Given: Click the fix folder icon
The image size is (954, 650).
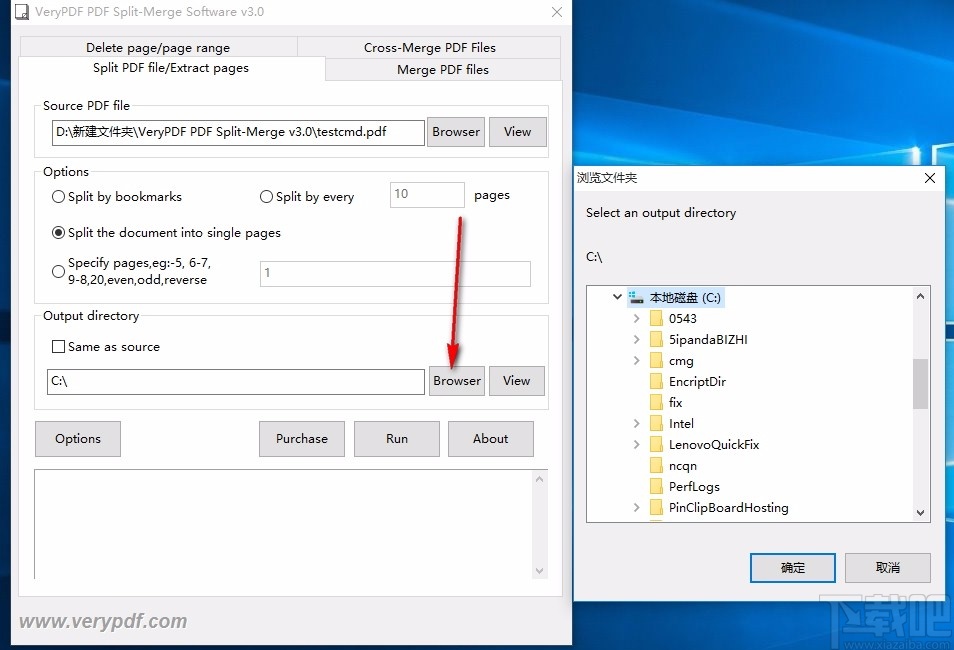Looking at the screenshot, I should point(657,402).
